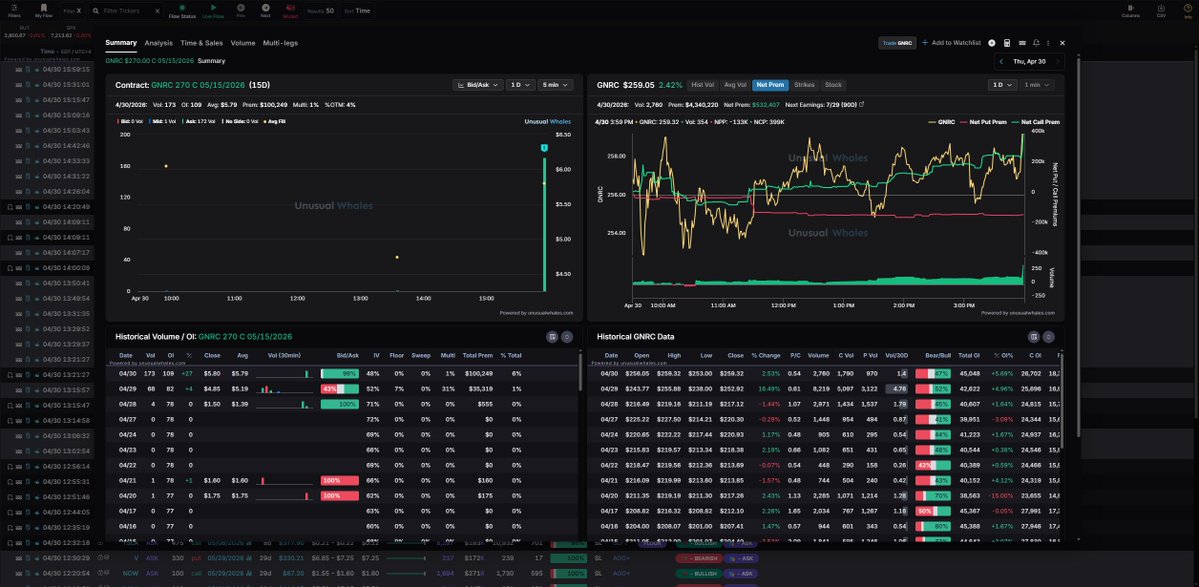Click Total Prem value $100,249
1199x587 pixels.
tap(479, 373)
